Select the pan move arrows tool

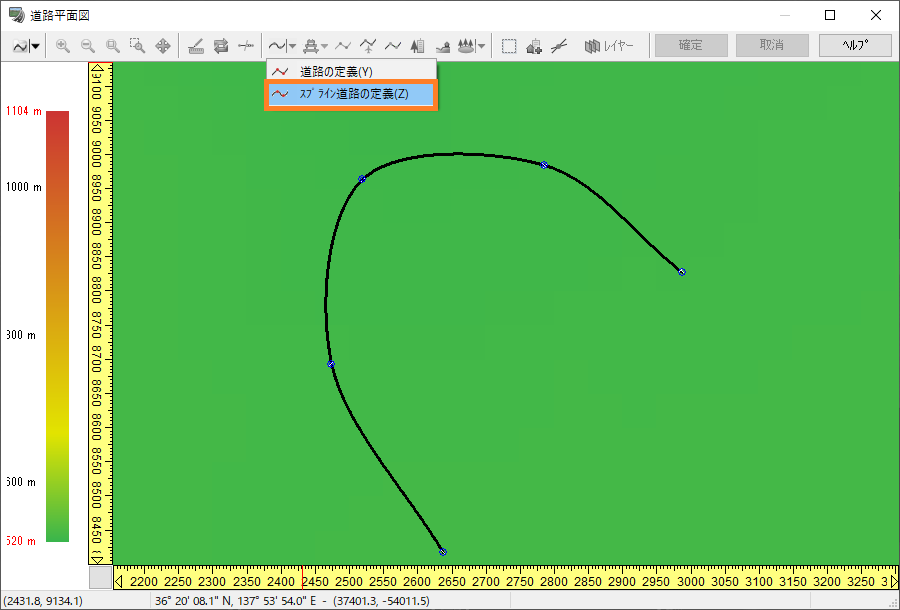163,46
